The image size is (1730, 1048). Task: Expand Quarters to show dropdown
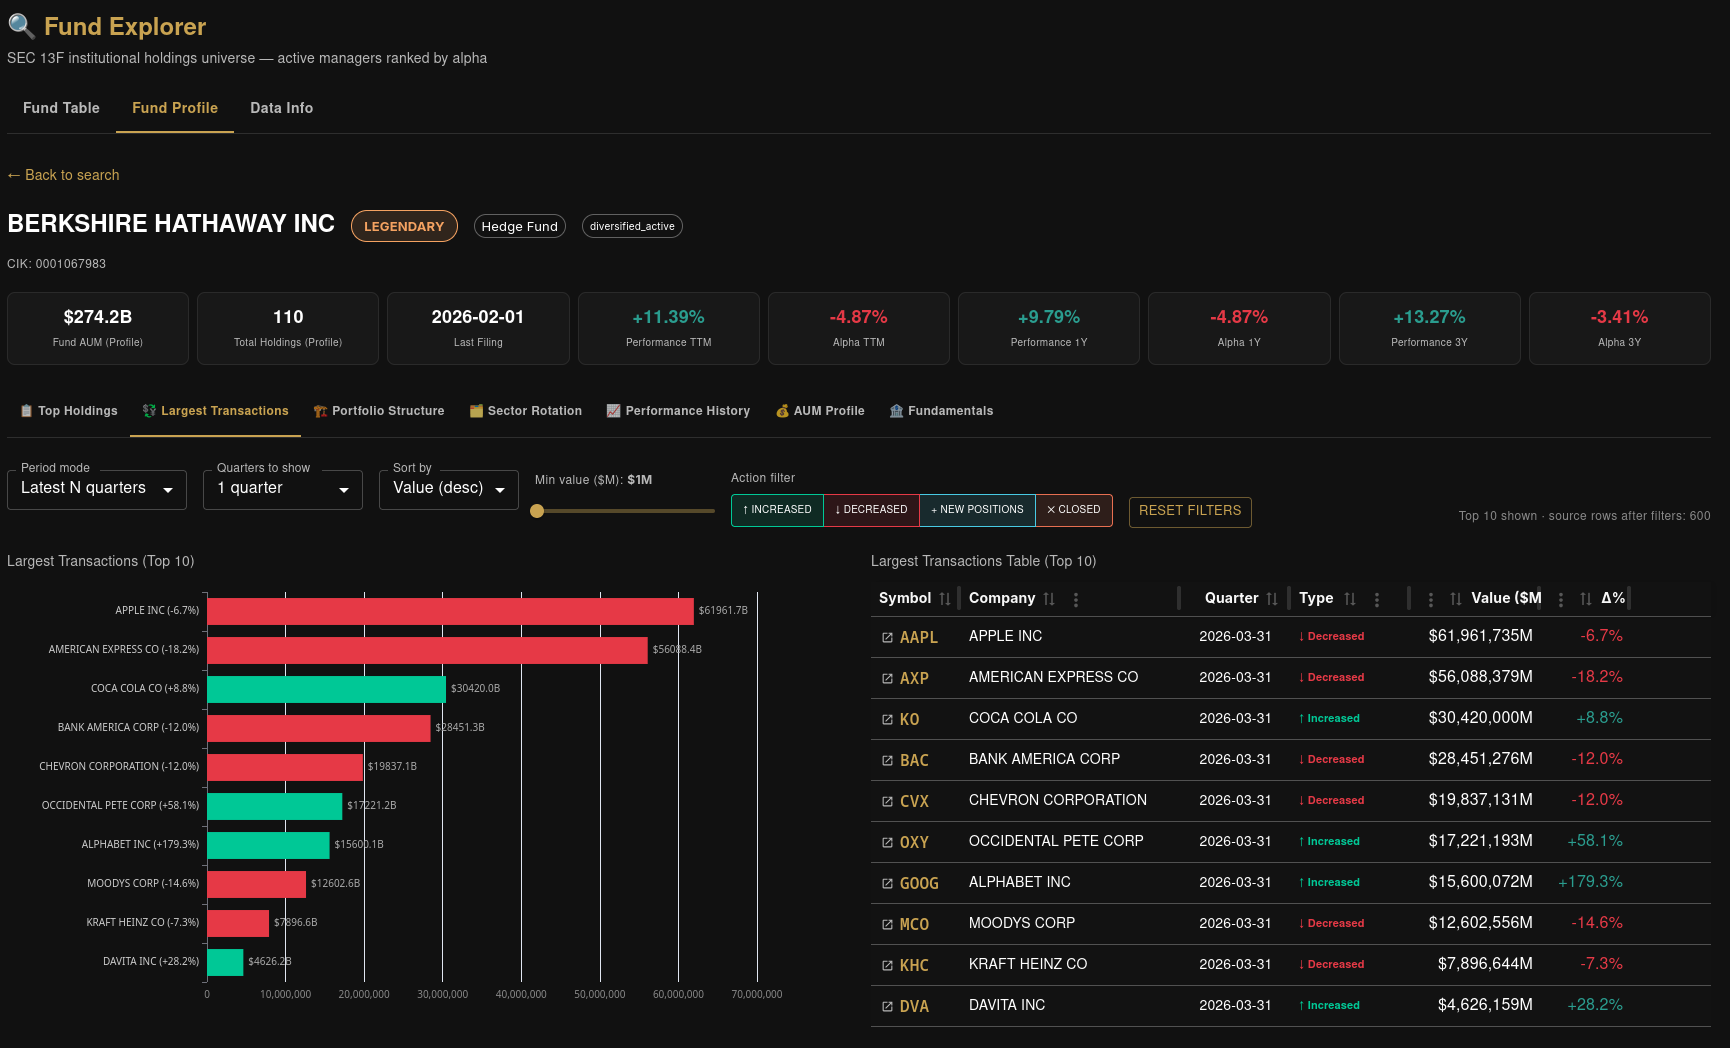[x=283, y=489]
